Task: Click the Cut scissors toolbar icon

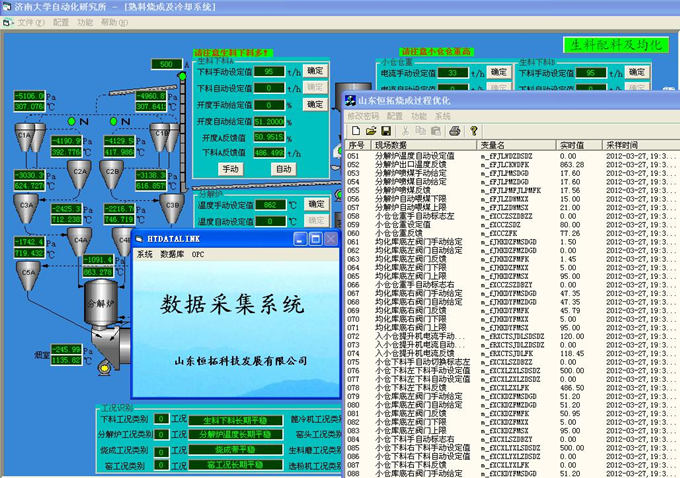Action: click(405, 131)
